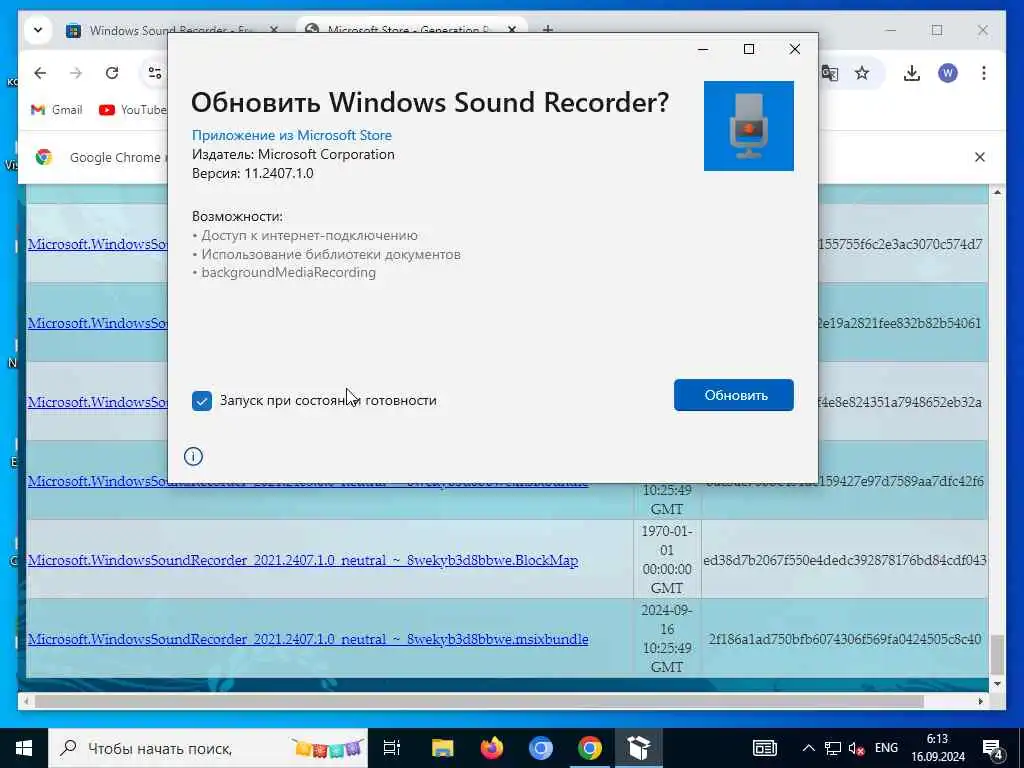Dismiss the Google Chrome notification bar
Image resolution: width=1024 pixels, height=768 pixels.
click(x=980, y=157)
